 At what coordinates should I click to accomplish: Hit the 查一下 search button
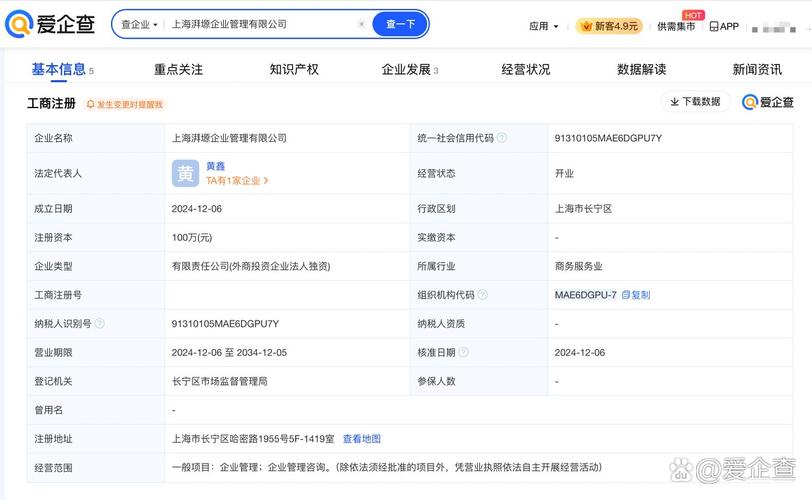coord(400,24)
